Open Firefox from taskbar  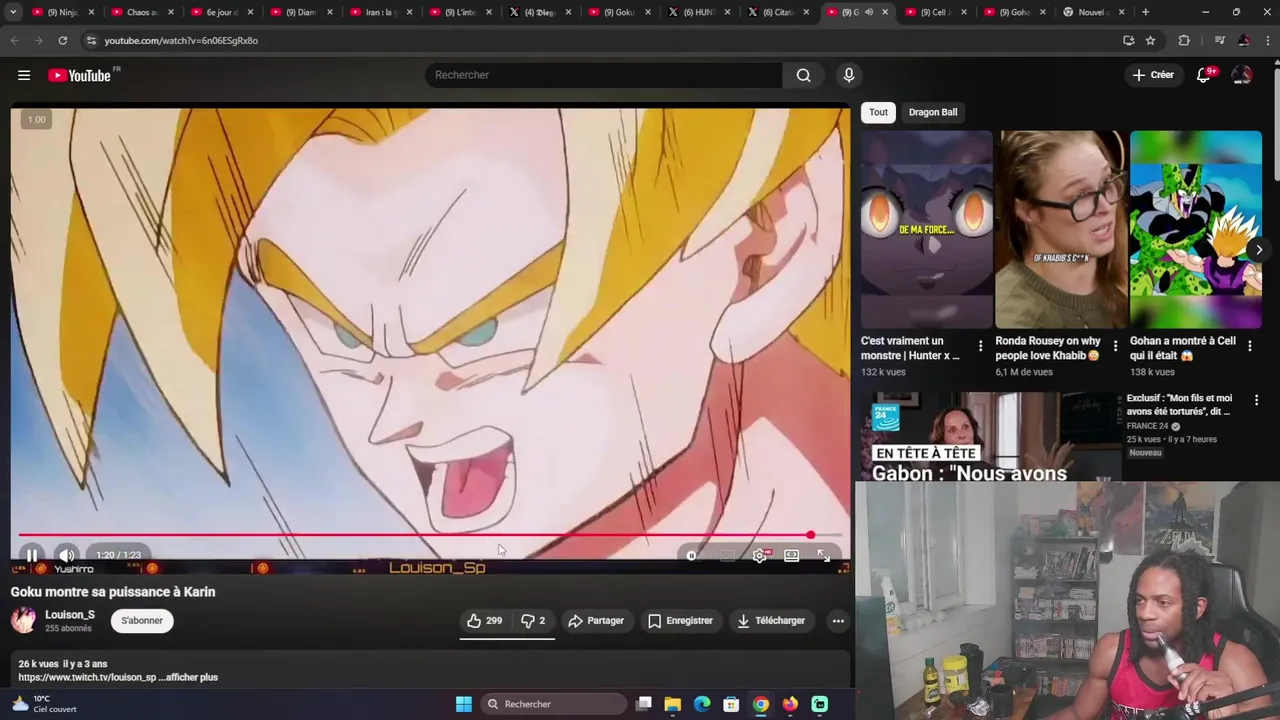pos(790,704)
